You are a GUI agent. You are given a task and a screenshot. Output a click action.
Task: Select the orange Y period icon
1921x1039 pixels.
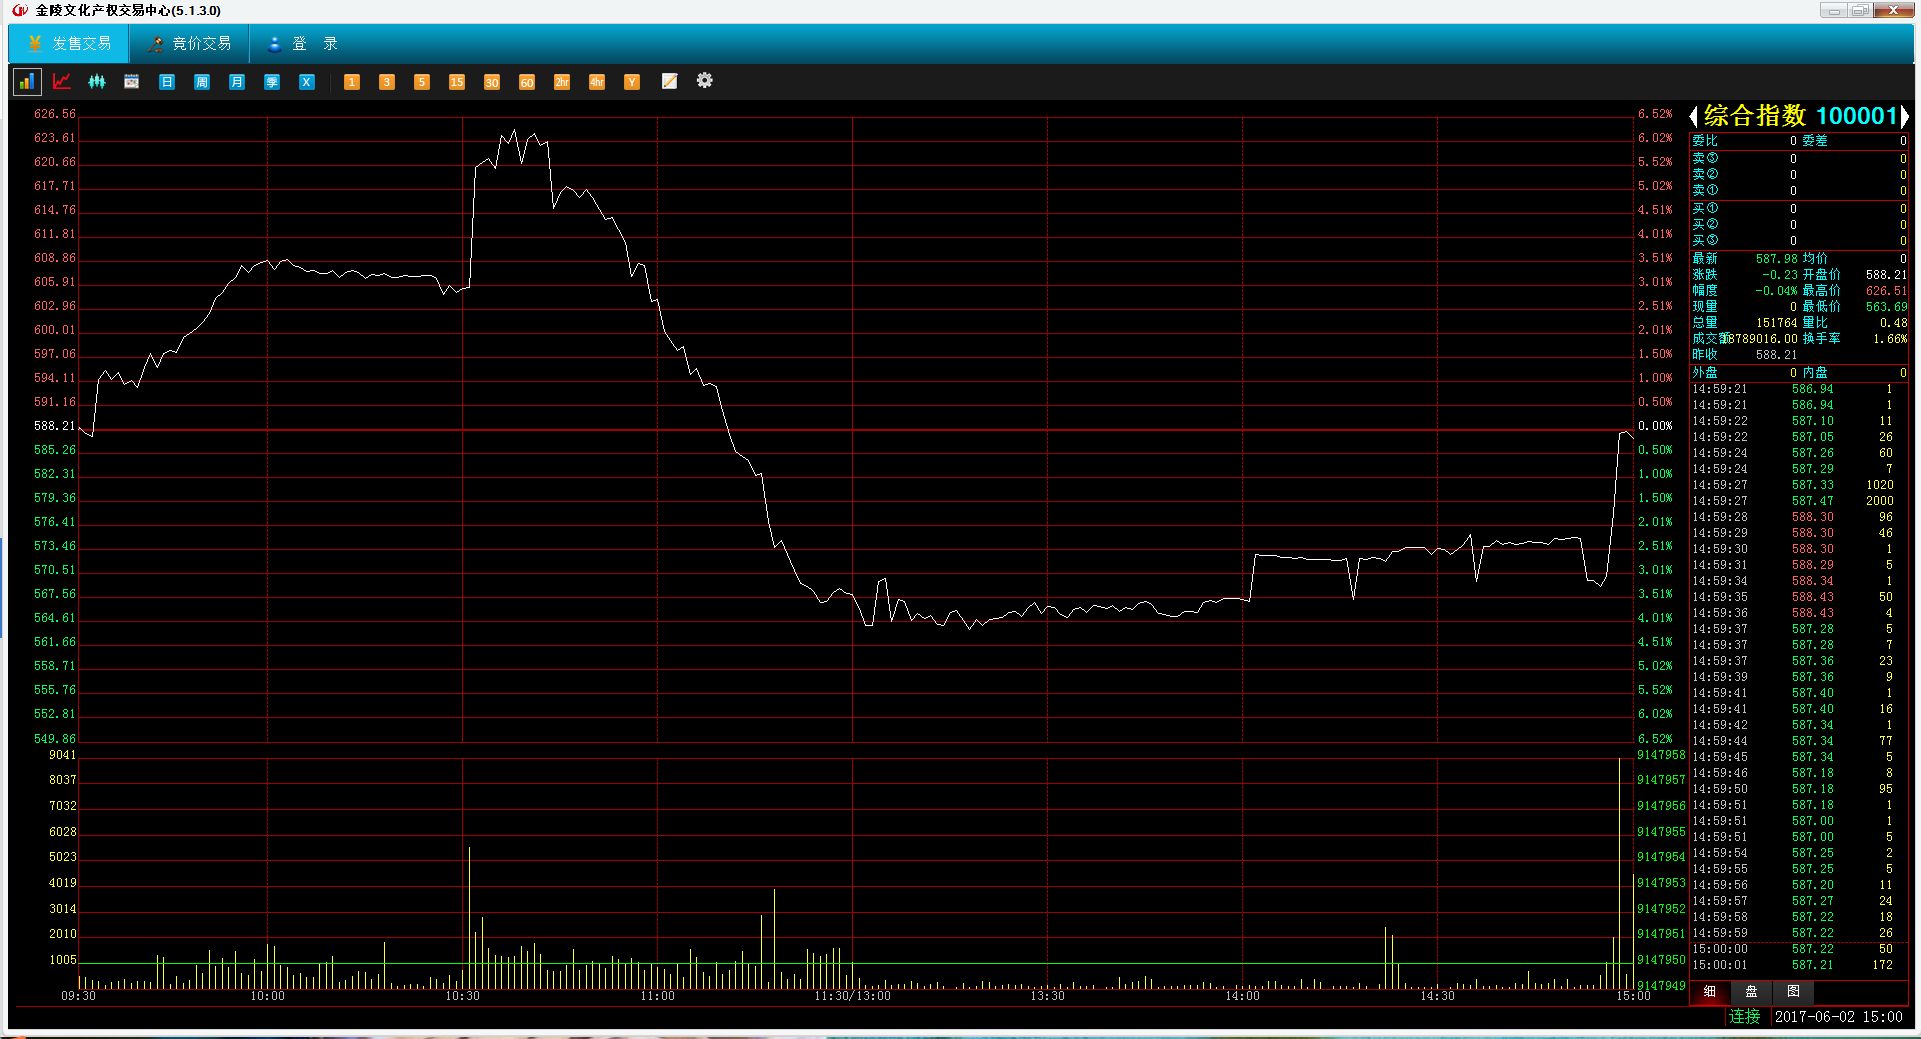(632, 82)
